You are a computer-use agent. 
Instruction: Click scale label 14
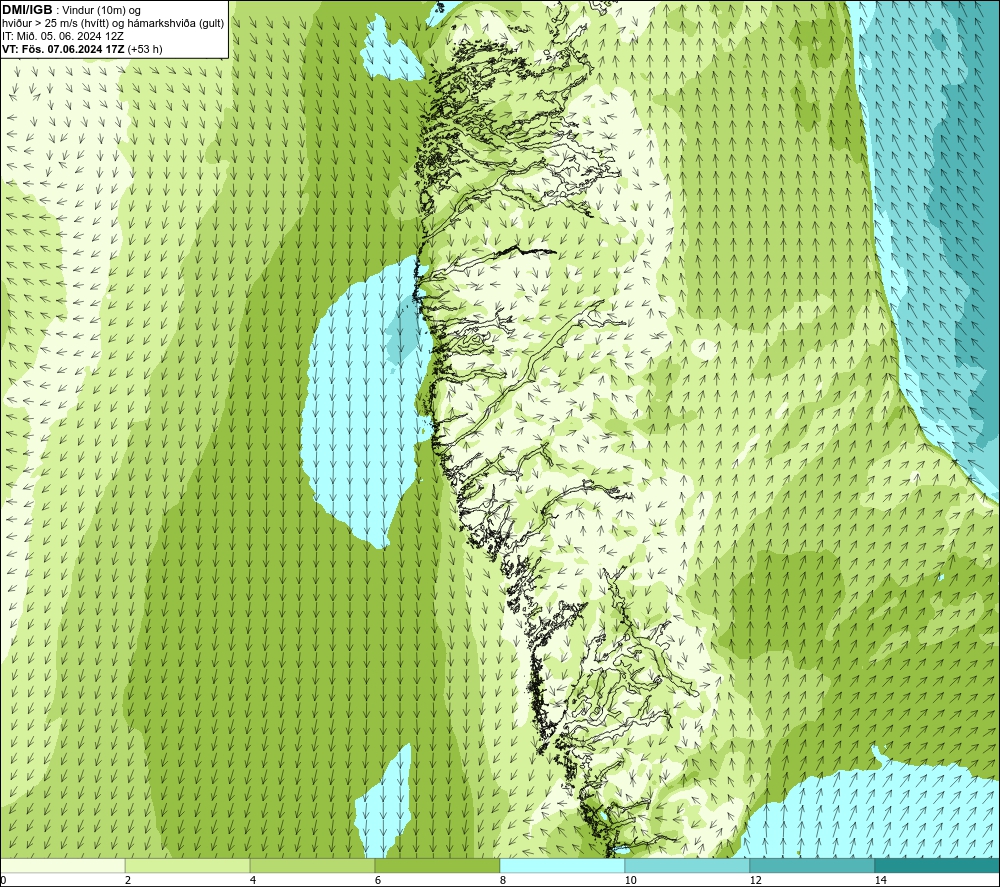880,880
